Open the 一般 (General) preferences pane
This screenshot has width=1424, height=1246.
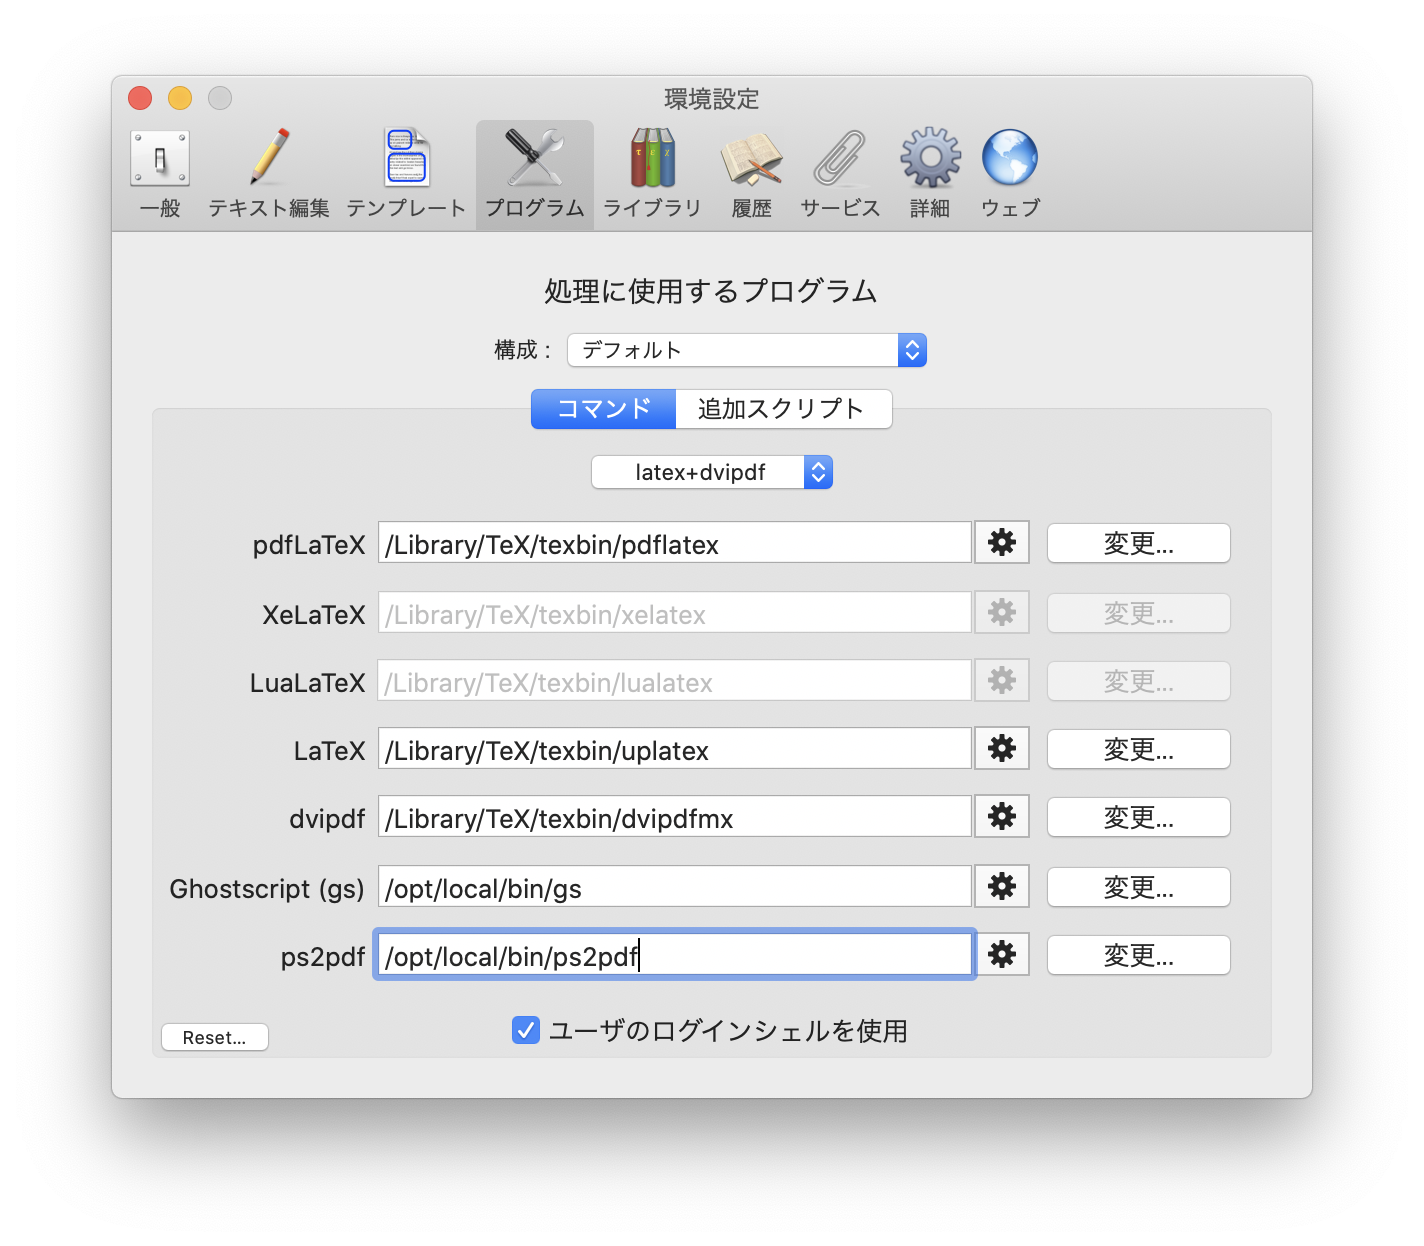160,174
